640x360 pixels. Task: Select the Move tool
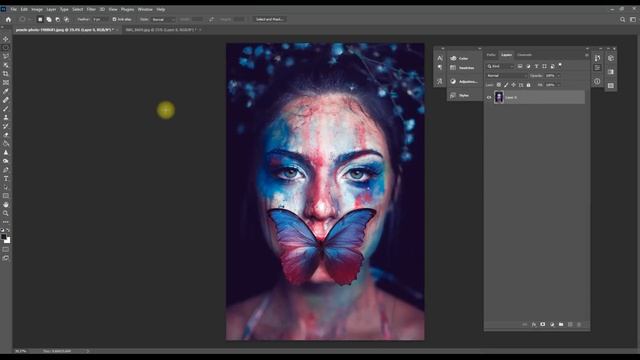pos(6,39)
